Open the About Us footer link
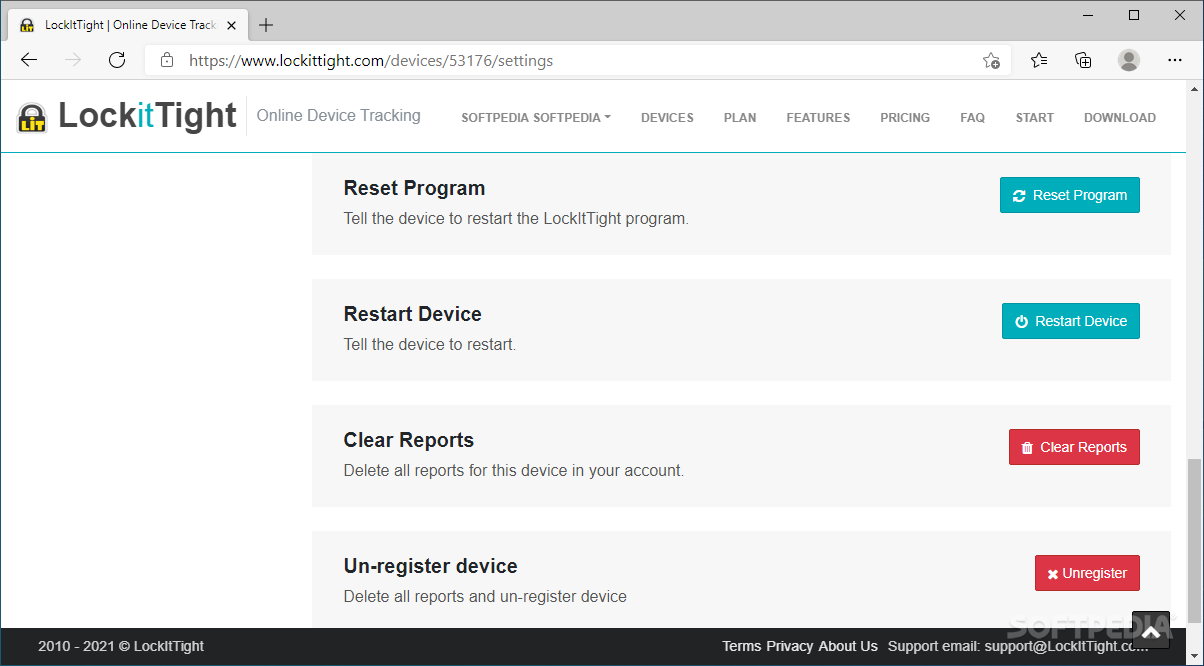Screen dimensions: 1204x666 pyautogui.click(x=848, y=646)
